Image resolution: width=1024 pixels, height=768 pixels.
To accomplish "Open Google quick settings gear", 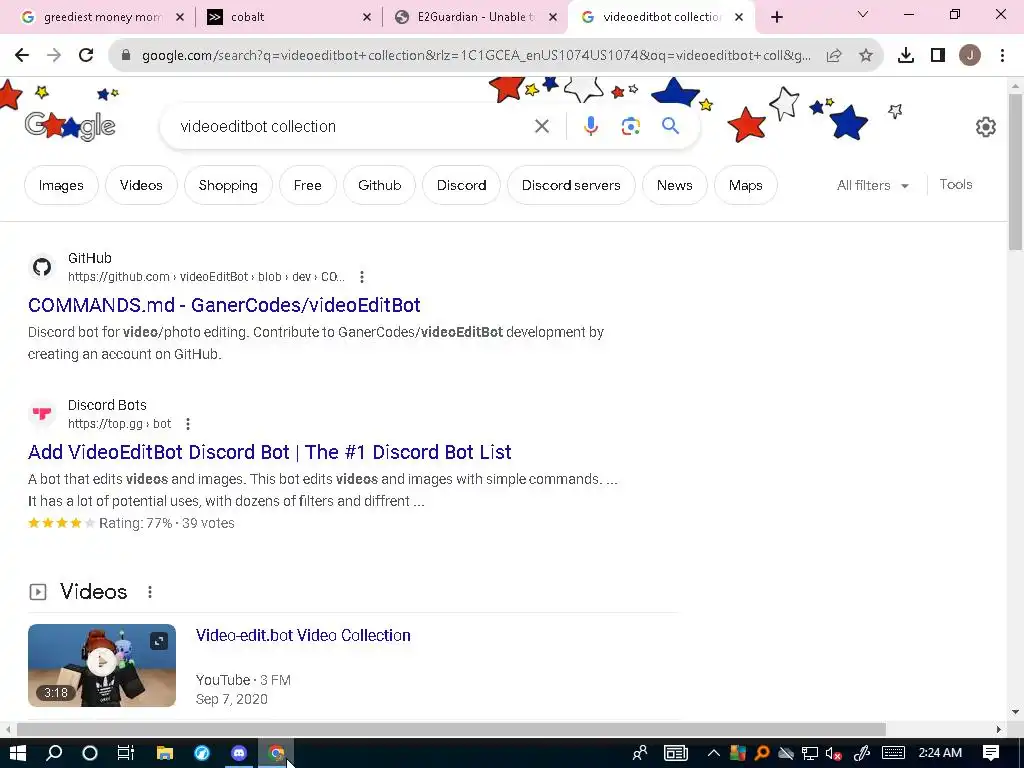I will [985, 127].
